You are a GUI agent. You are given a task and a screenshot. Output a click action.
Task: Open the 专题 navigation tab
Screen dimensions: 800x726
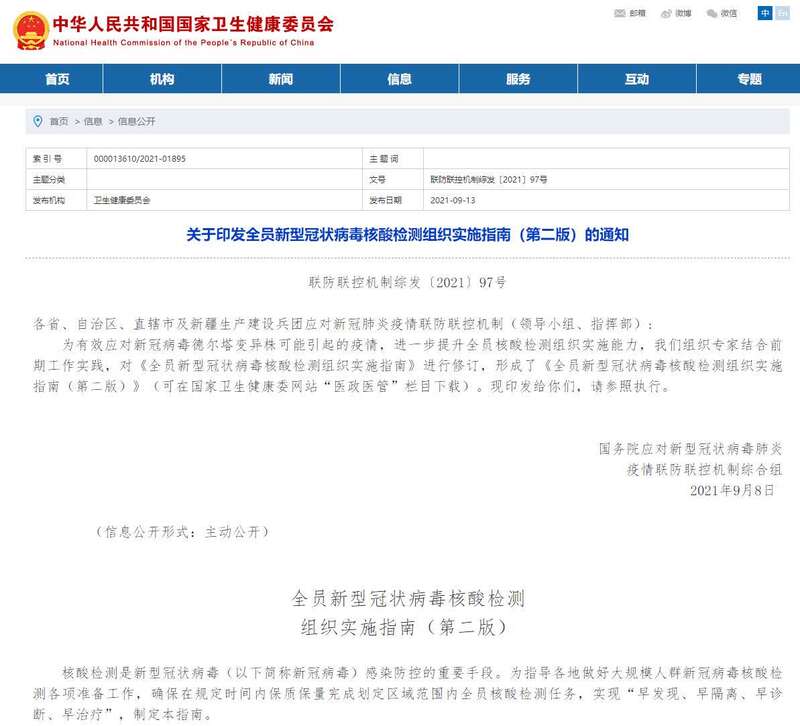tap(749, 79)
